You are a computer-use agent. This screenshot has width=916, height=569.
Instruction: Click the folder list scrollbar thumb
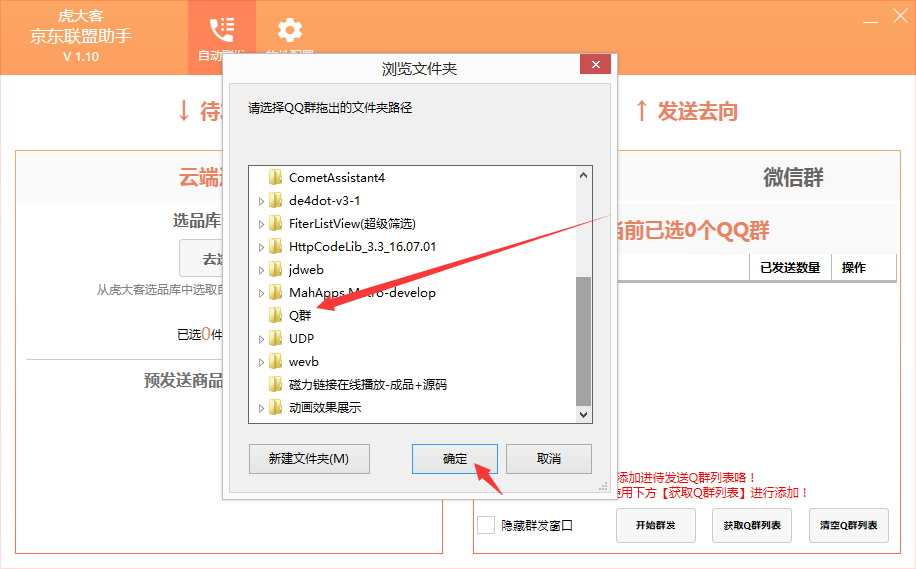(x=583, y=341)
